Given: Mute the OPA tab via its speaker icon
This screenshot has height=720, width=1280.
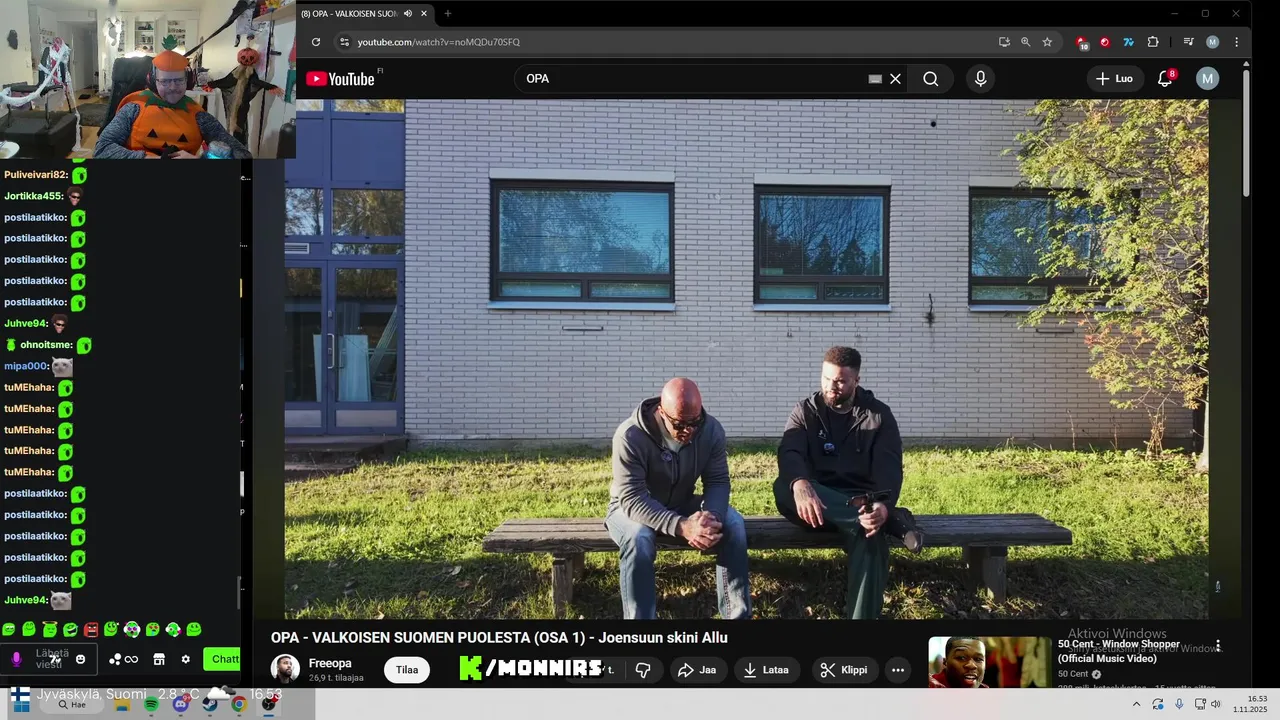Looking at the screenshot, I should [x=408, y=14].
